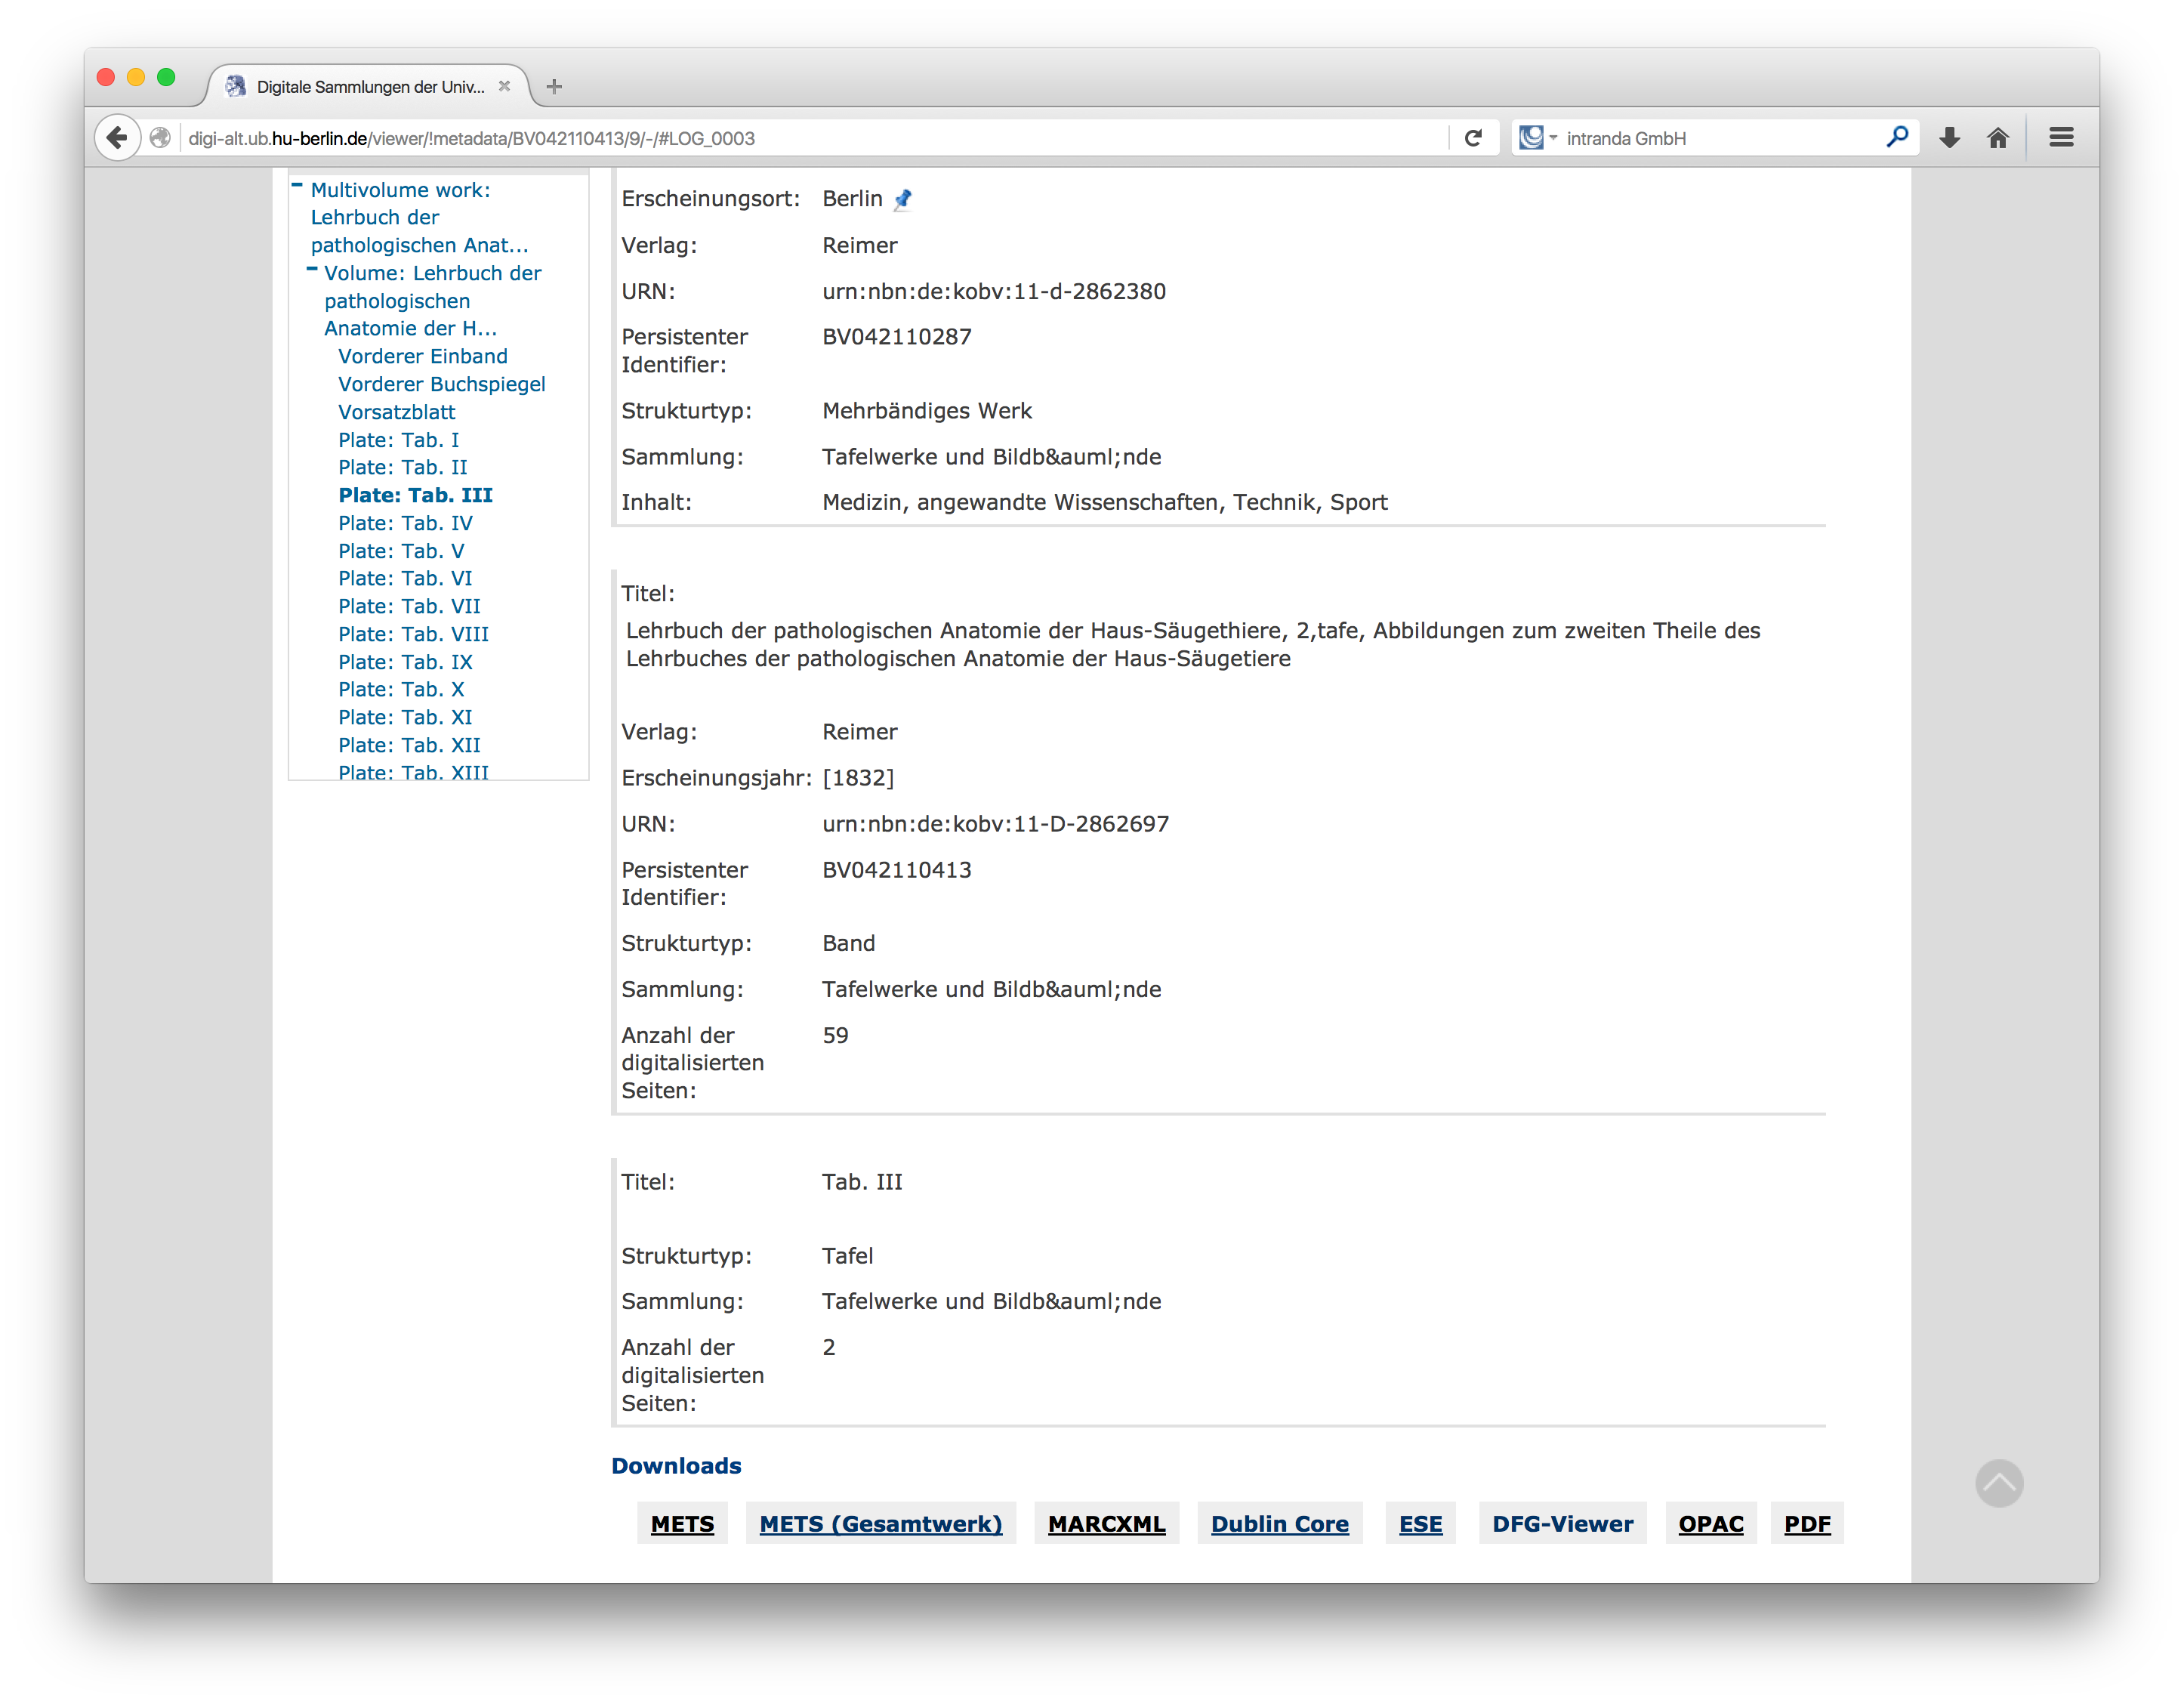Click the page count value 59
This screenshot has height=1704, width=2184.
click(x=835, y=1036)
